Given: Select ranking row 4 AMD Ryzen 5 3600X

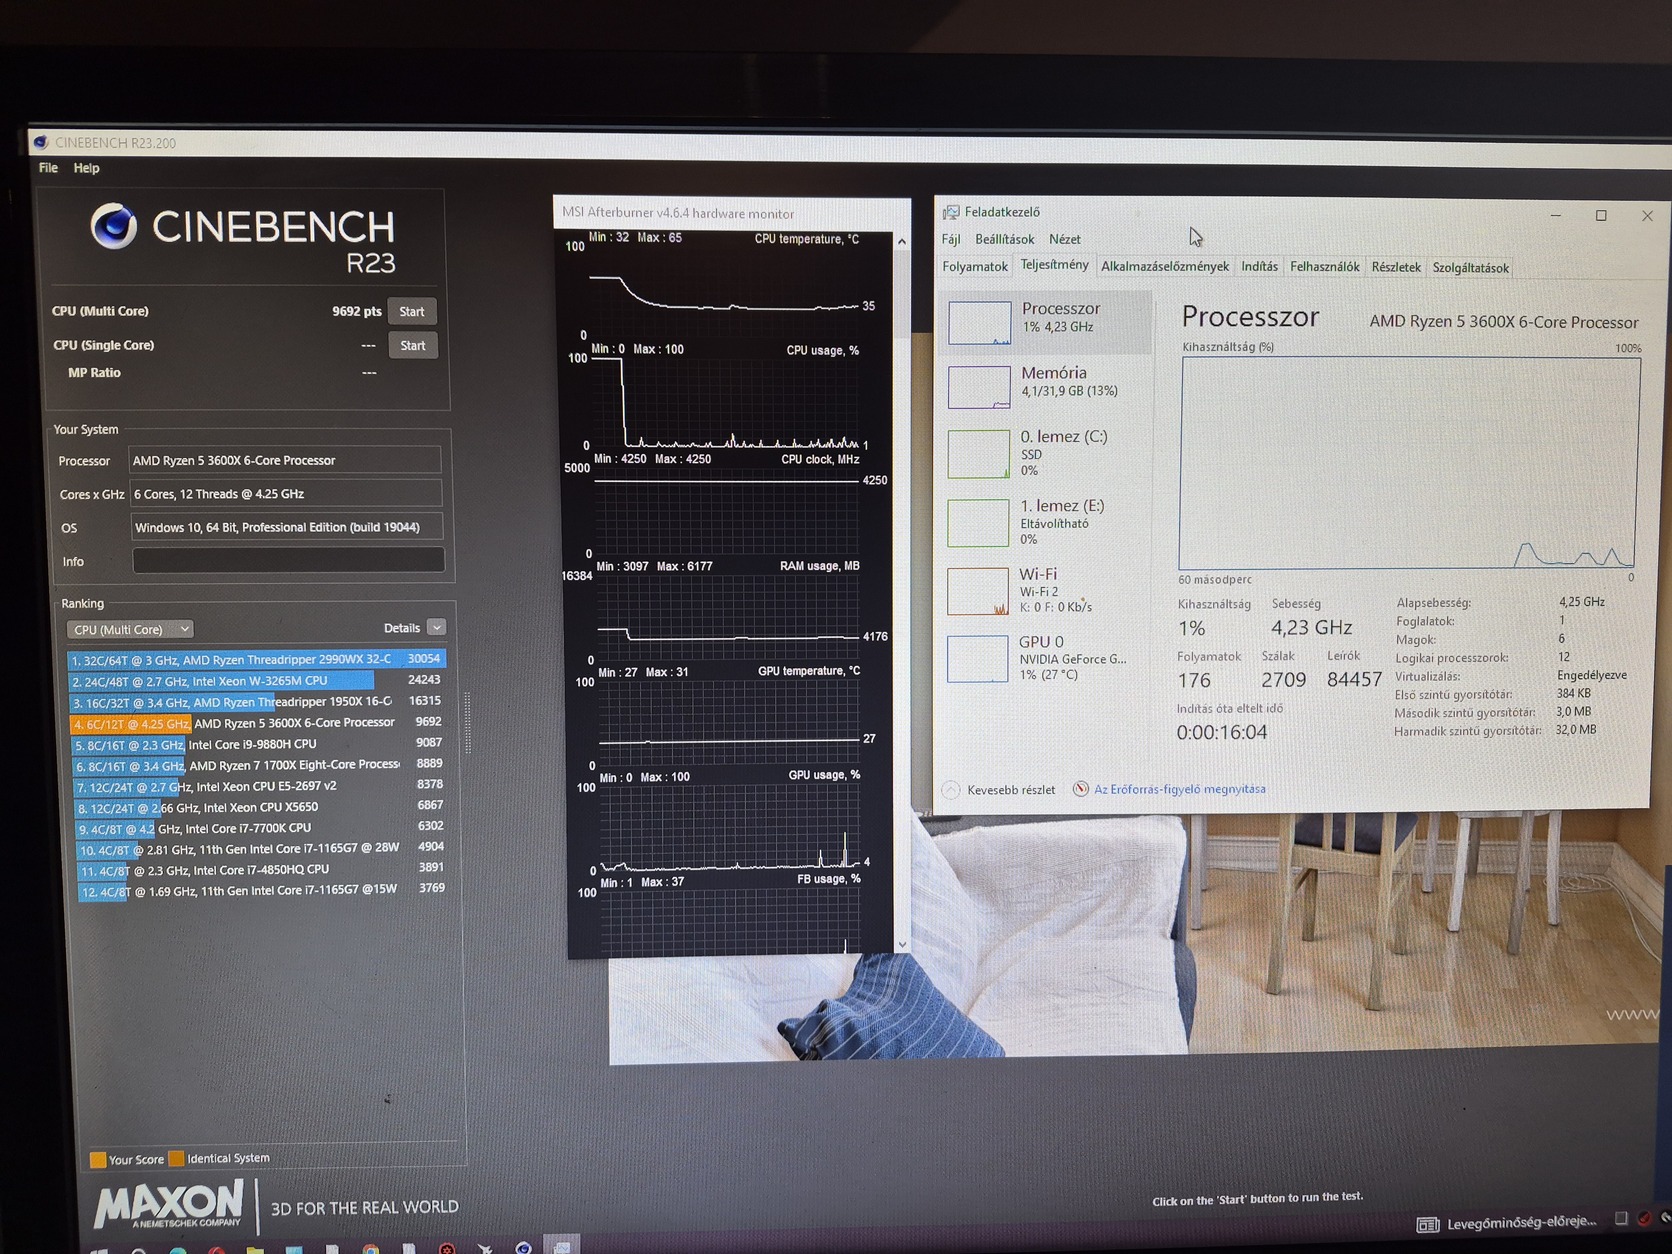Looking at the screenshot, I should 257,722.
